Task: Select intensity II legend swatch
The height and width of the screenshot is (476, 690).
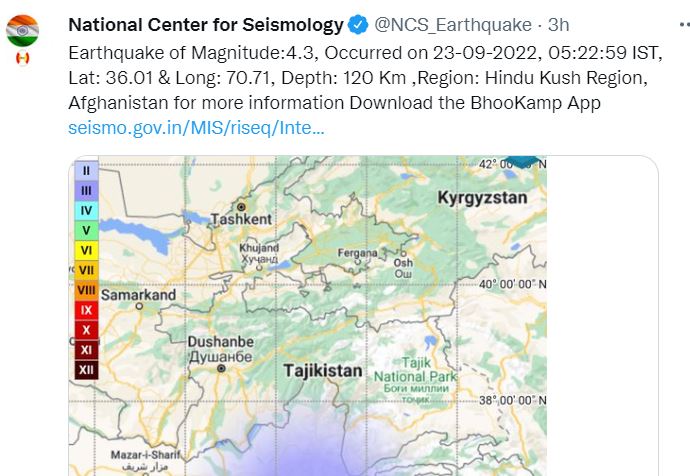Action: [86, 170]
